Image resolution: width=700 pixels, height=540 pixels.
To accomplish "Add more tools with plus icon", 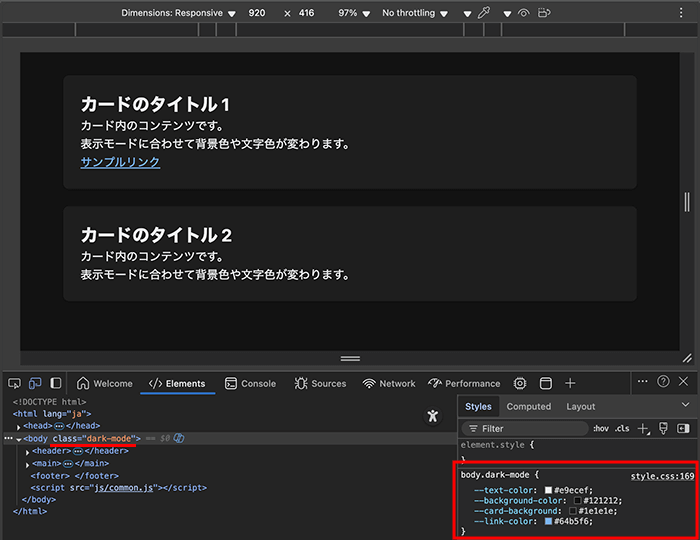I will (x=570, y=383).
